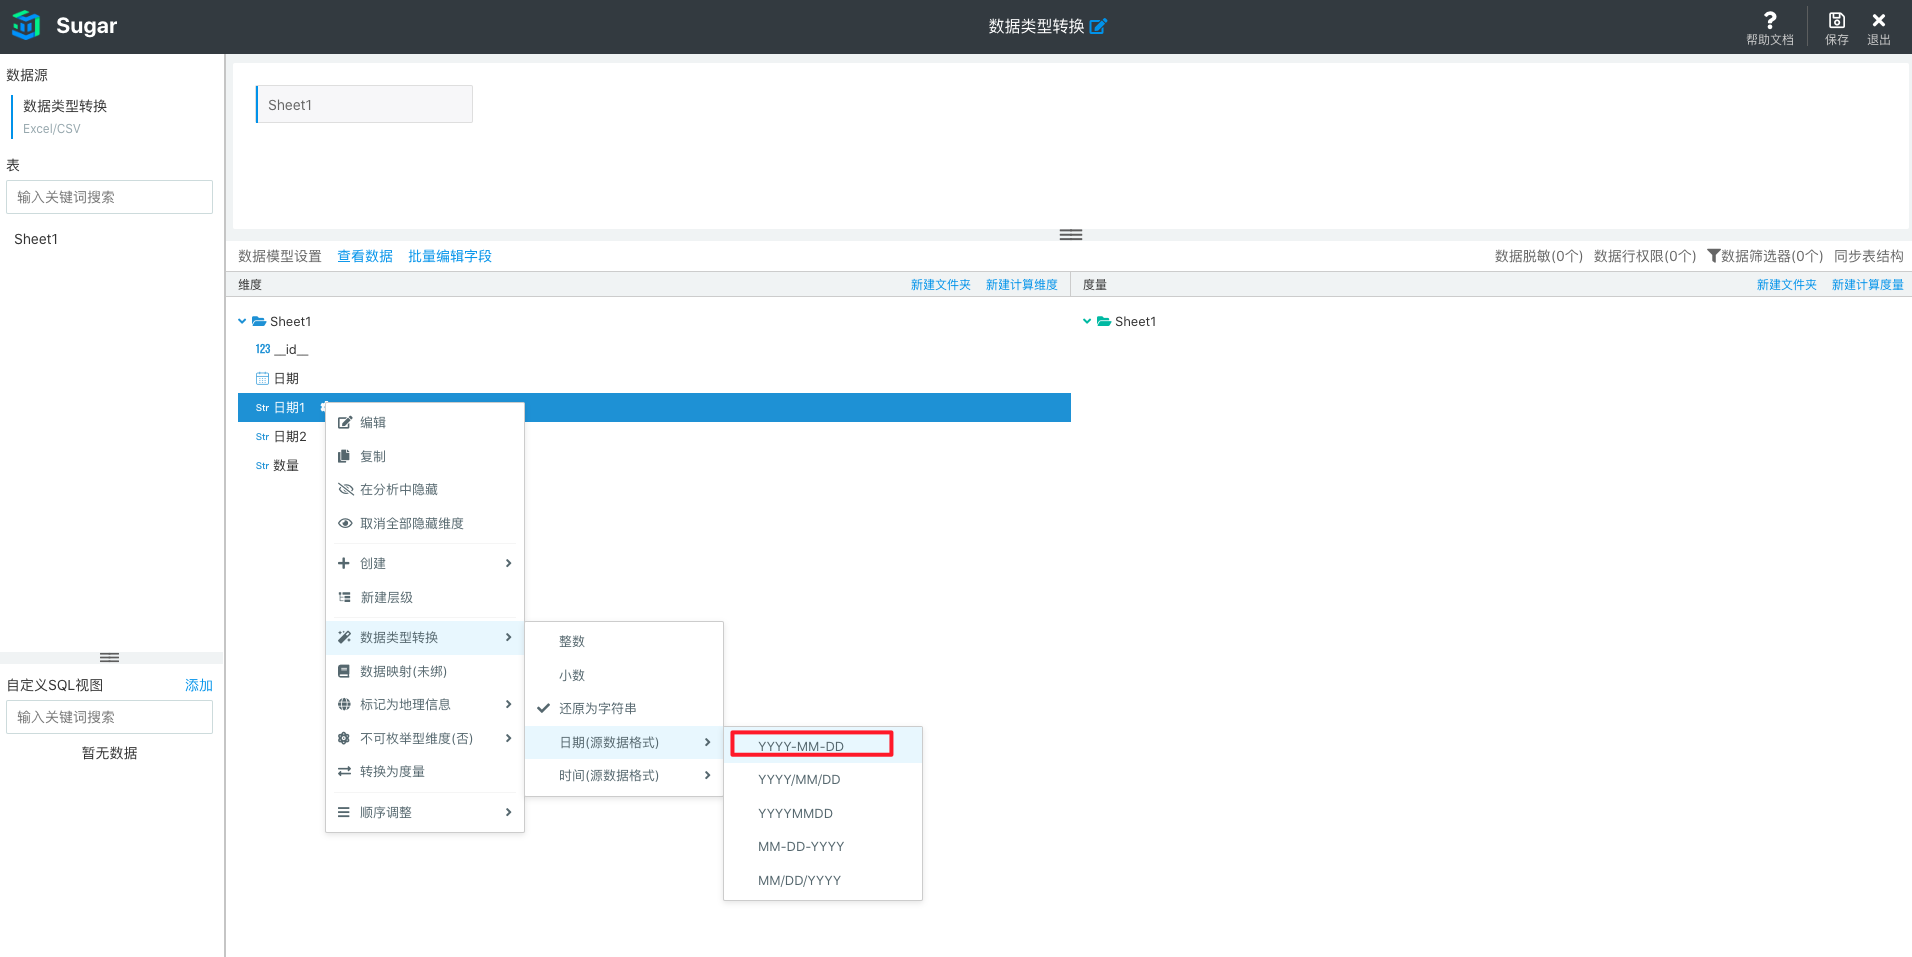
Task: Select 在分析中隐藏 to hide the field
Action: coord(398,490)
